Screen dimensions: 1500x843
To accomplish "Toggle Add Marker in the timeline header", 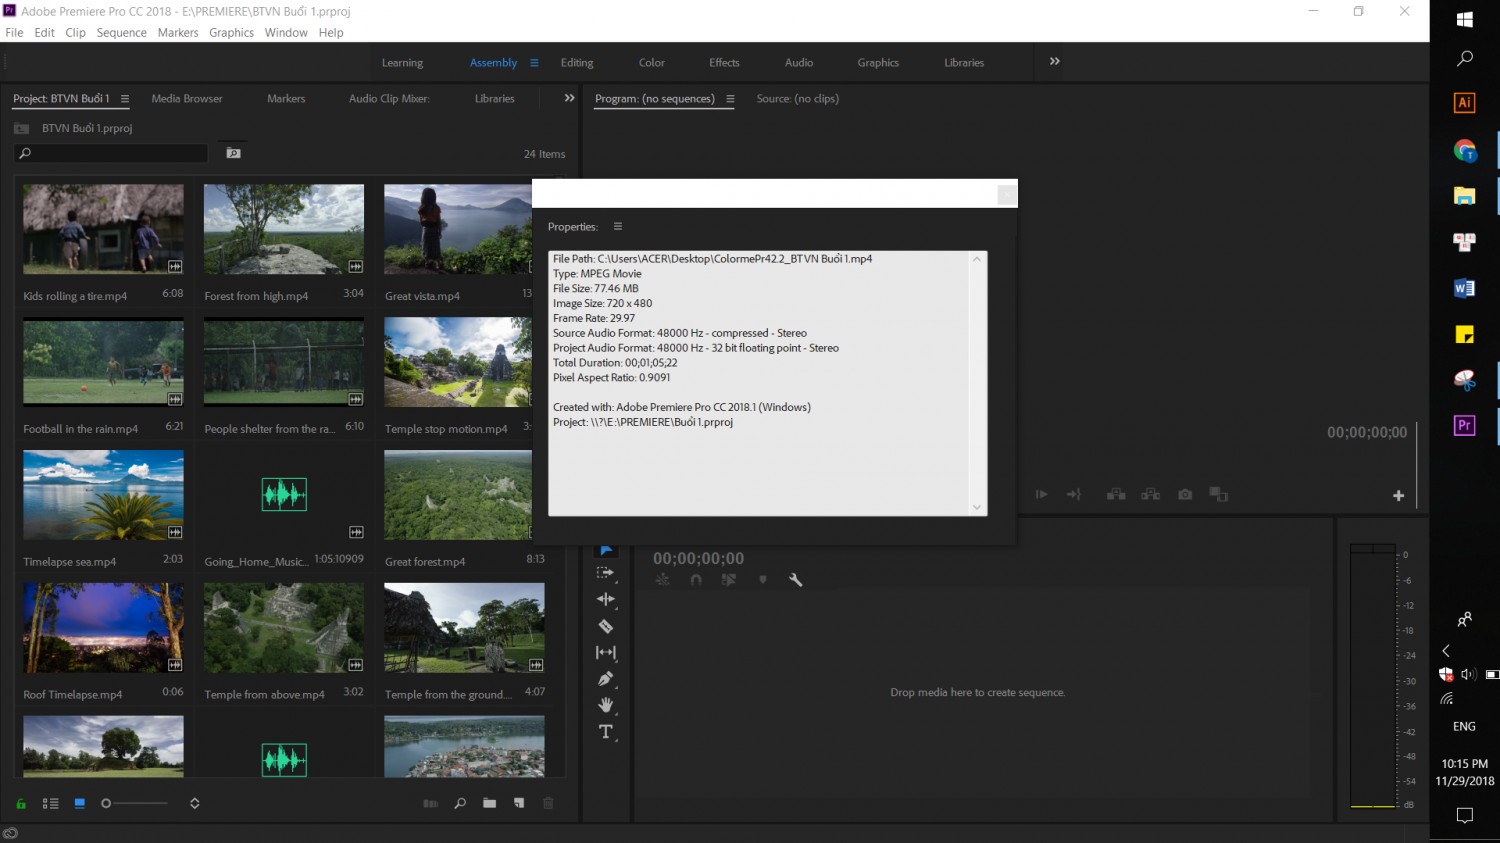I will coord(763,580).
